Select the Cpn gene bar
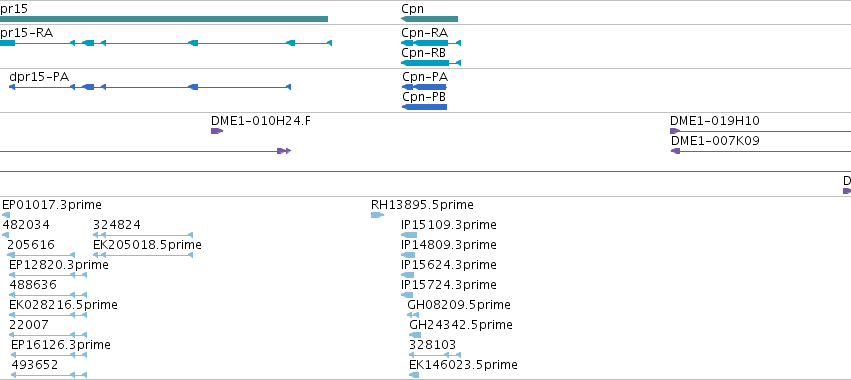 [429, 19]
